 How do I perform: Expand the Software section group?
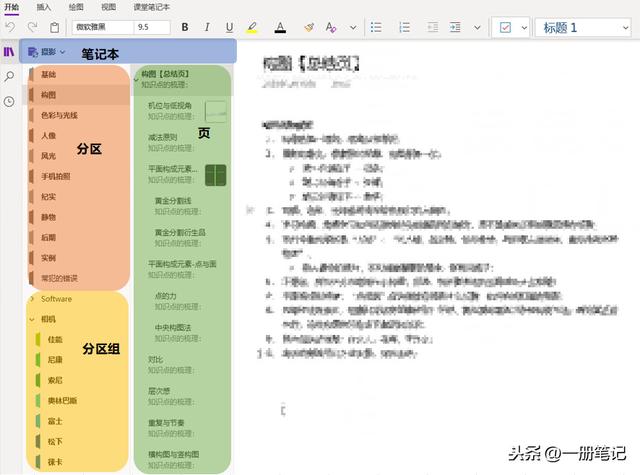[x=32, y=299]
